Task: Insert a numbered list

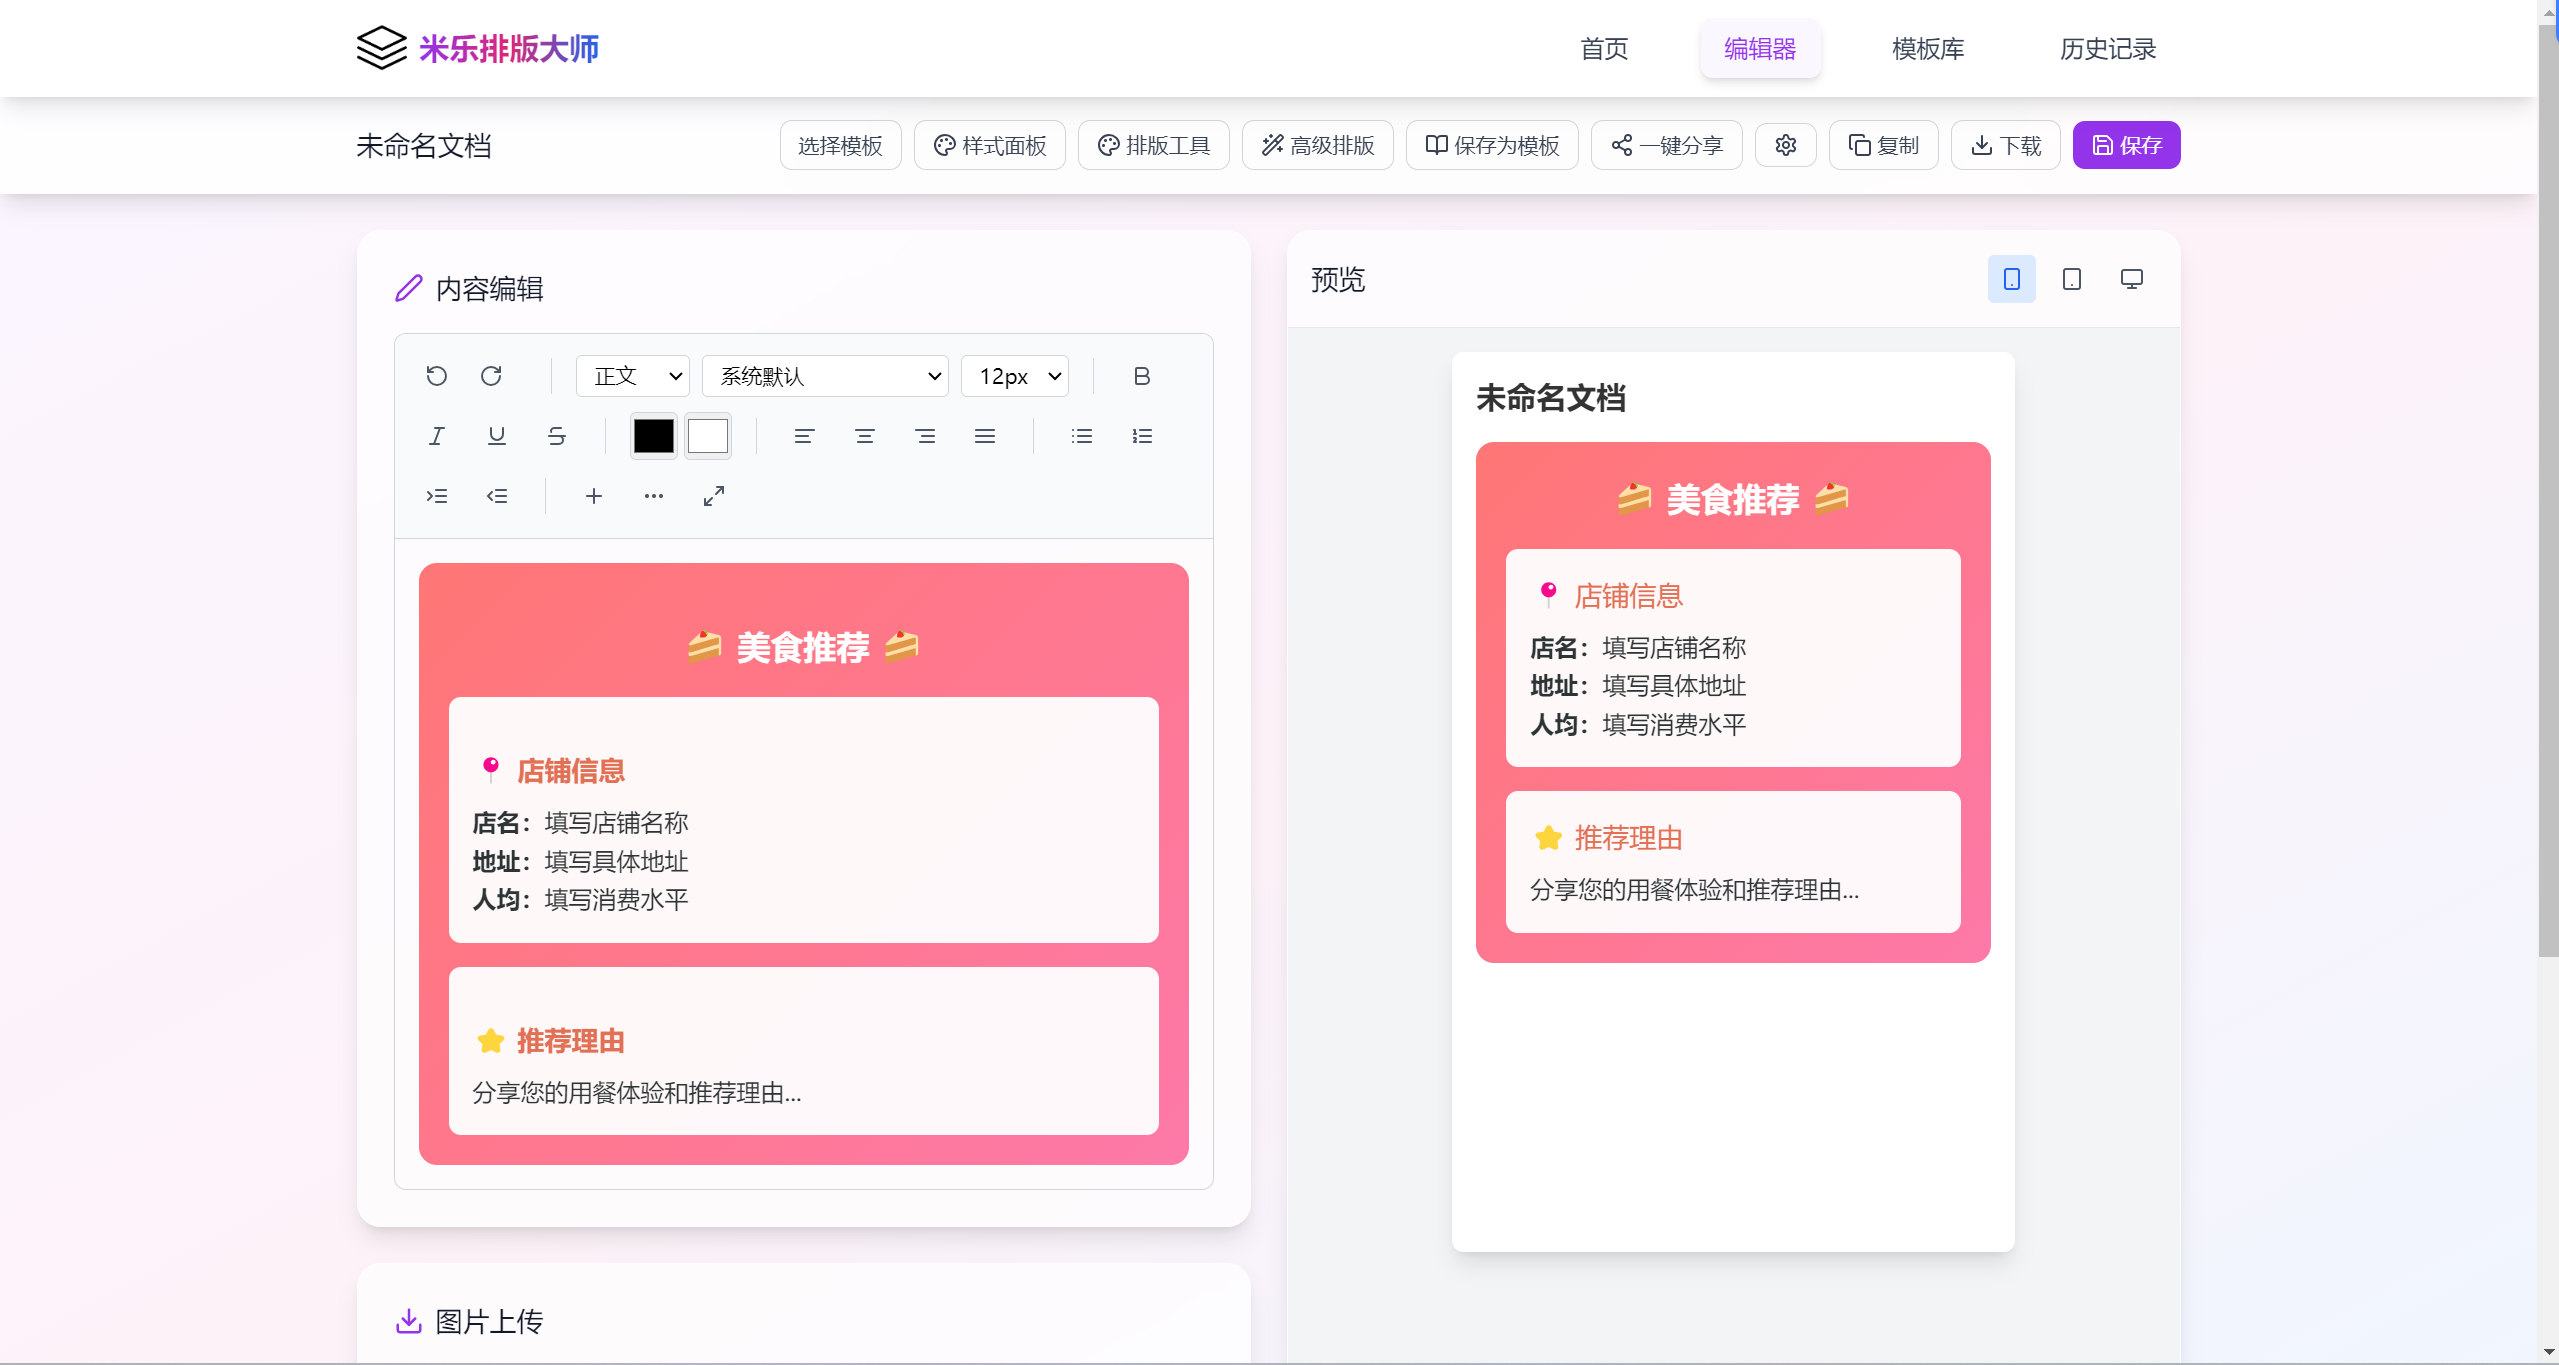Action: point(1142,436)
